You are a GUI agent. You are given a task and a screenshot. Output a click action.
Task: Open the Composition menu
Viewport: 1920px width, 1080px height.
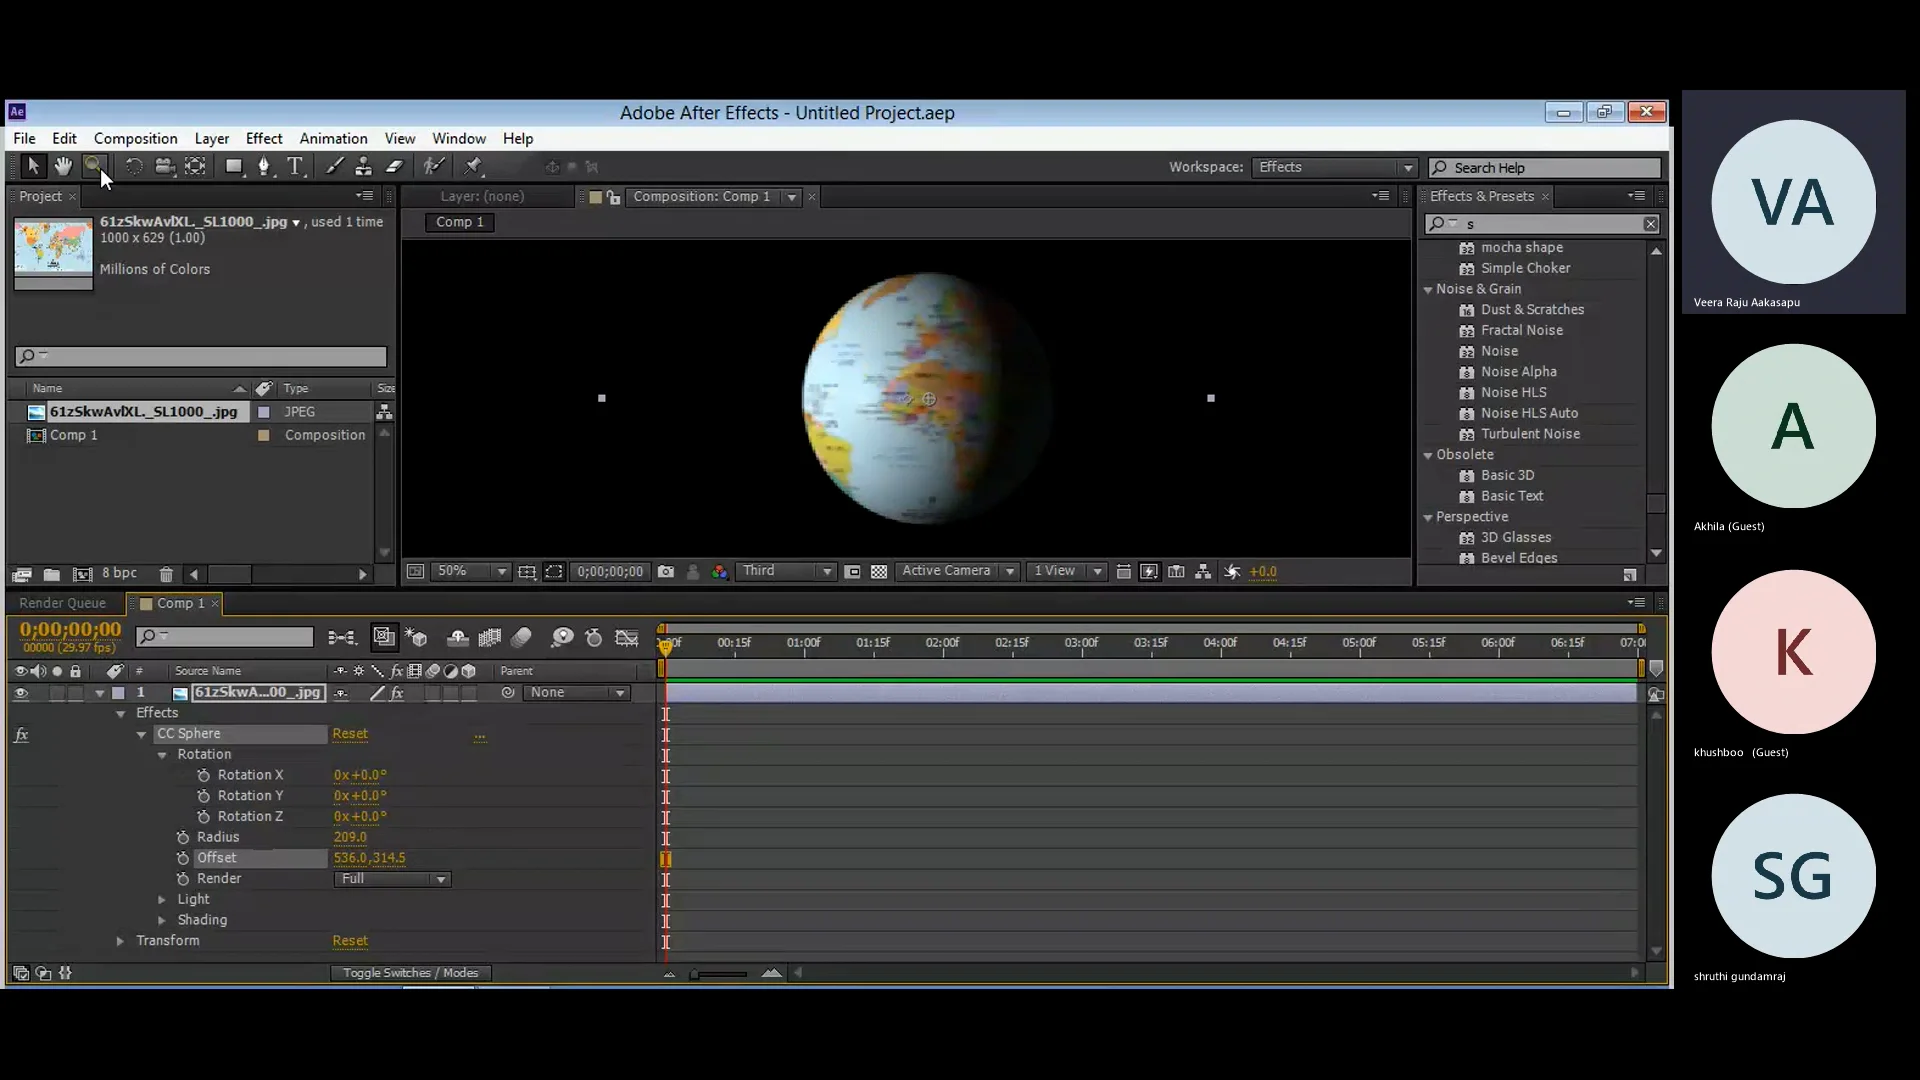(135, 139)
